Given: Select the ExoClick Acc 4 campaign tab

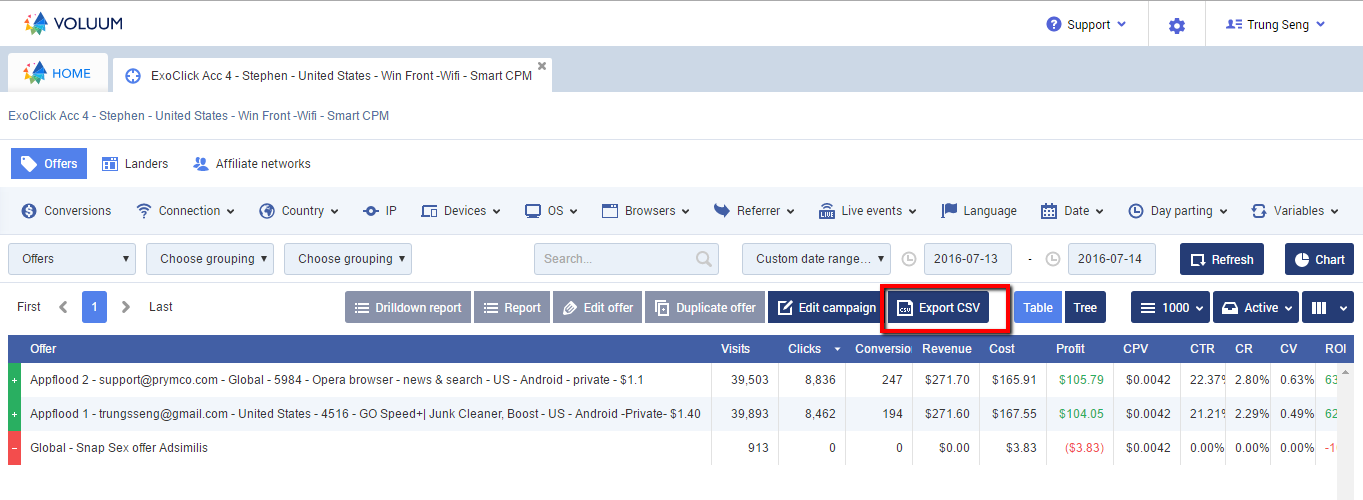Looking at the screenshot, I should 332,75.
